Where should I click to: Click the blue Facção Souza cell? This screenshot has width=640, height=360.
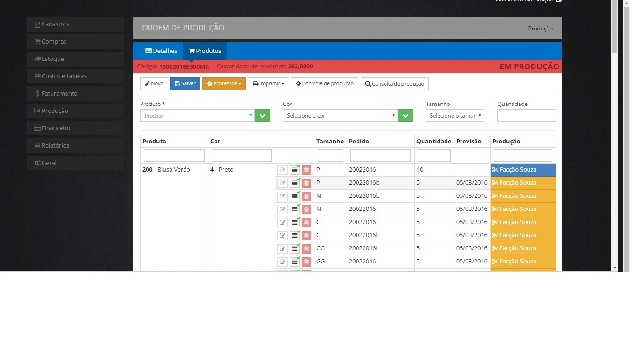(x=523, y=170)
